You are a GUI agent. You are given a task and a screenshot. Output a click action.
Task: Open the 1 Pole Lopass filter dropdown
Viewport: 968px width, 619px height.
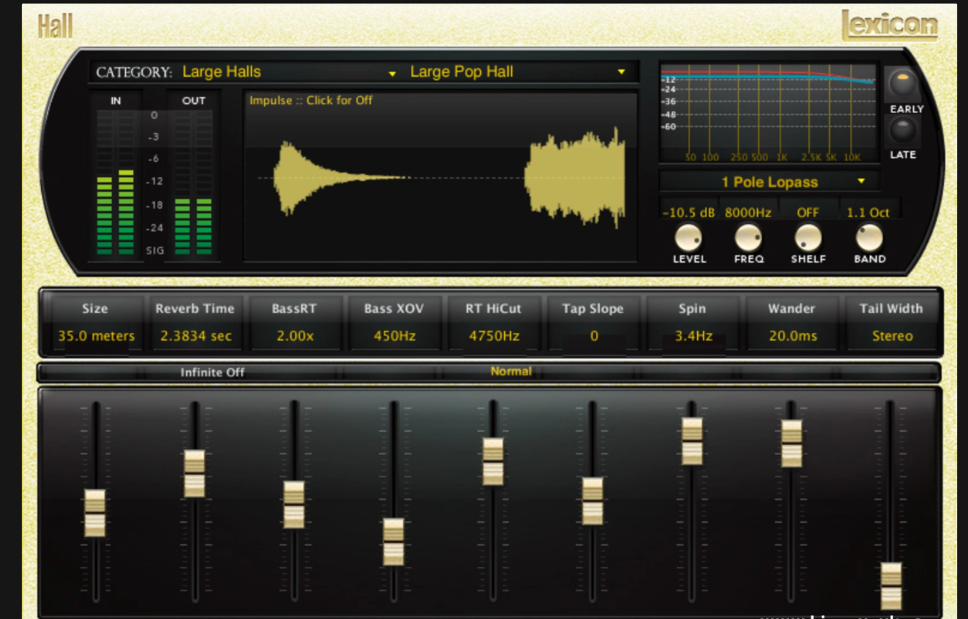[x=768, y=181]
